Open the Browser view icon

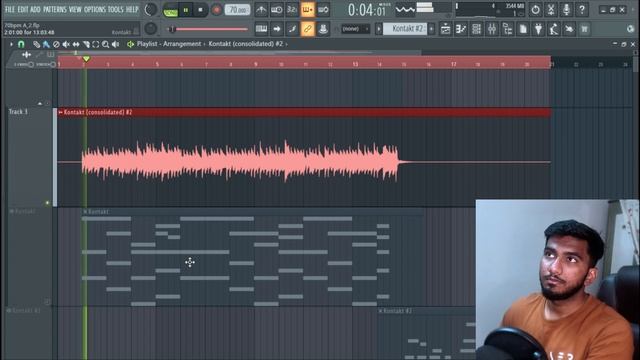507,29
